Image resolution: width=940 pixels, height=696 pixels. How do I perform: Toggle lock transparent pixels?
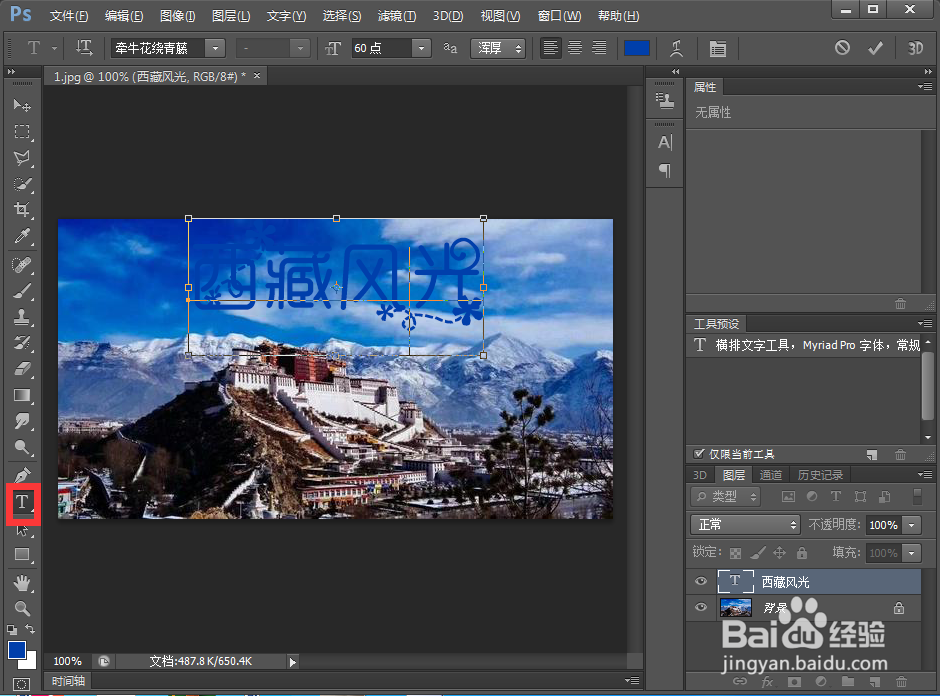pos(736,553)
